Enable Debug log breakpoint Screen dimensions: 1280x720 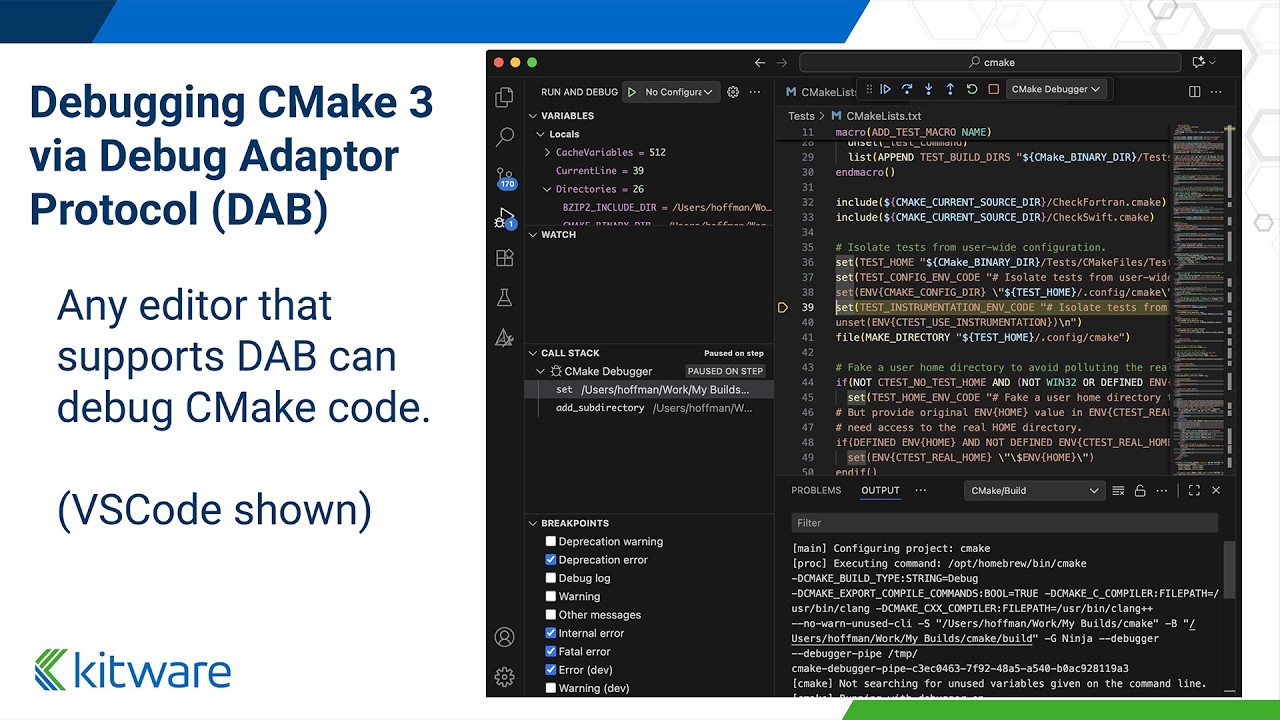click(550, 578)
